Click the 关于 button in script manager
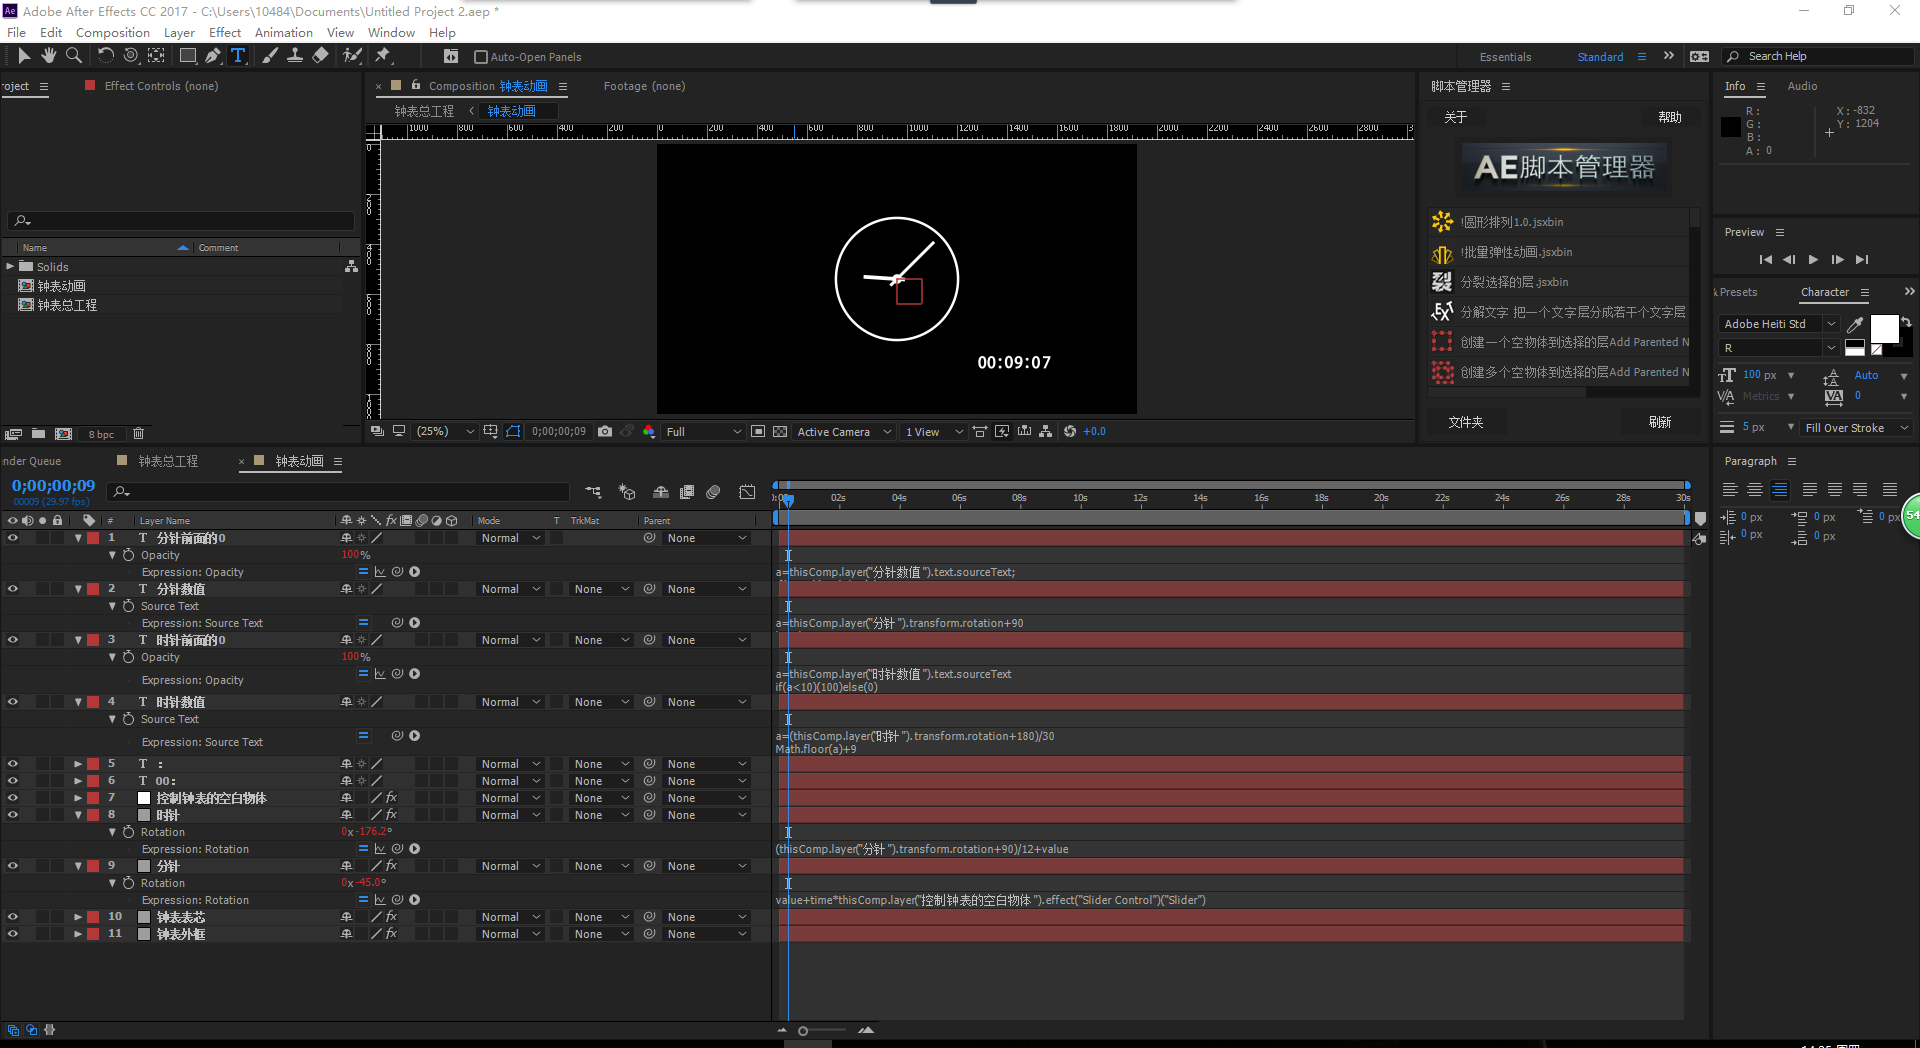The height and width of the screenshot is (1048, 1920). pos(1455,117)
